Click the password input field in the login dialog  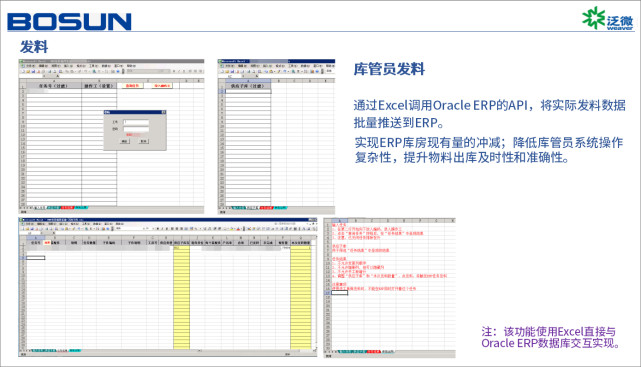(136, 129)
